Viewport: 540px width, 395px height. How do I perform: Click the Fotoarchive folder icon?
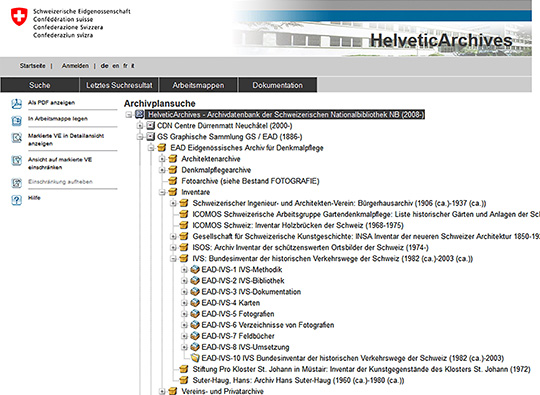173,181
